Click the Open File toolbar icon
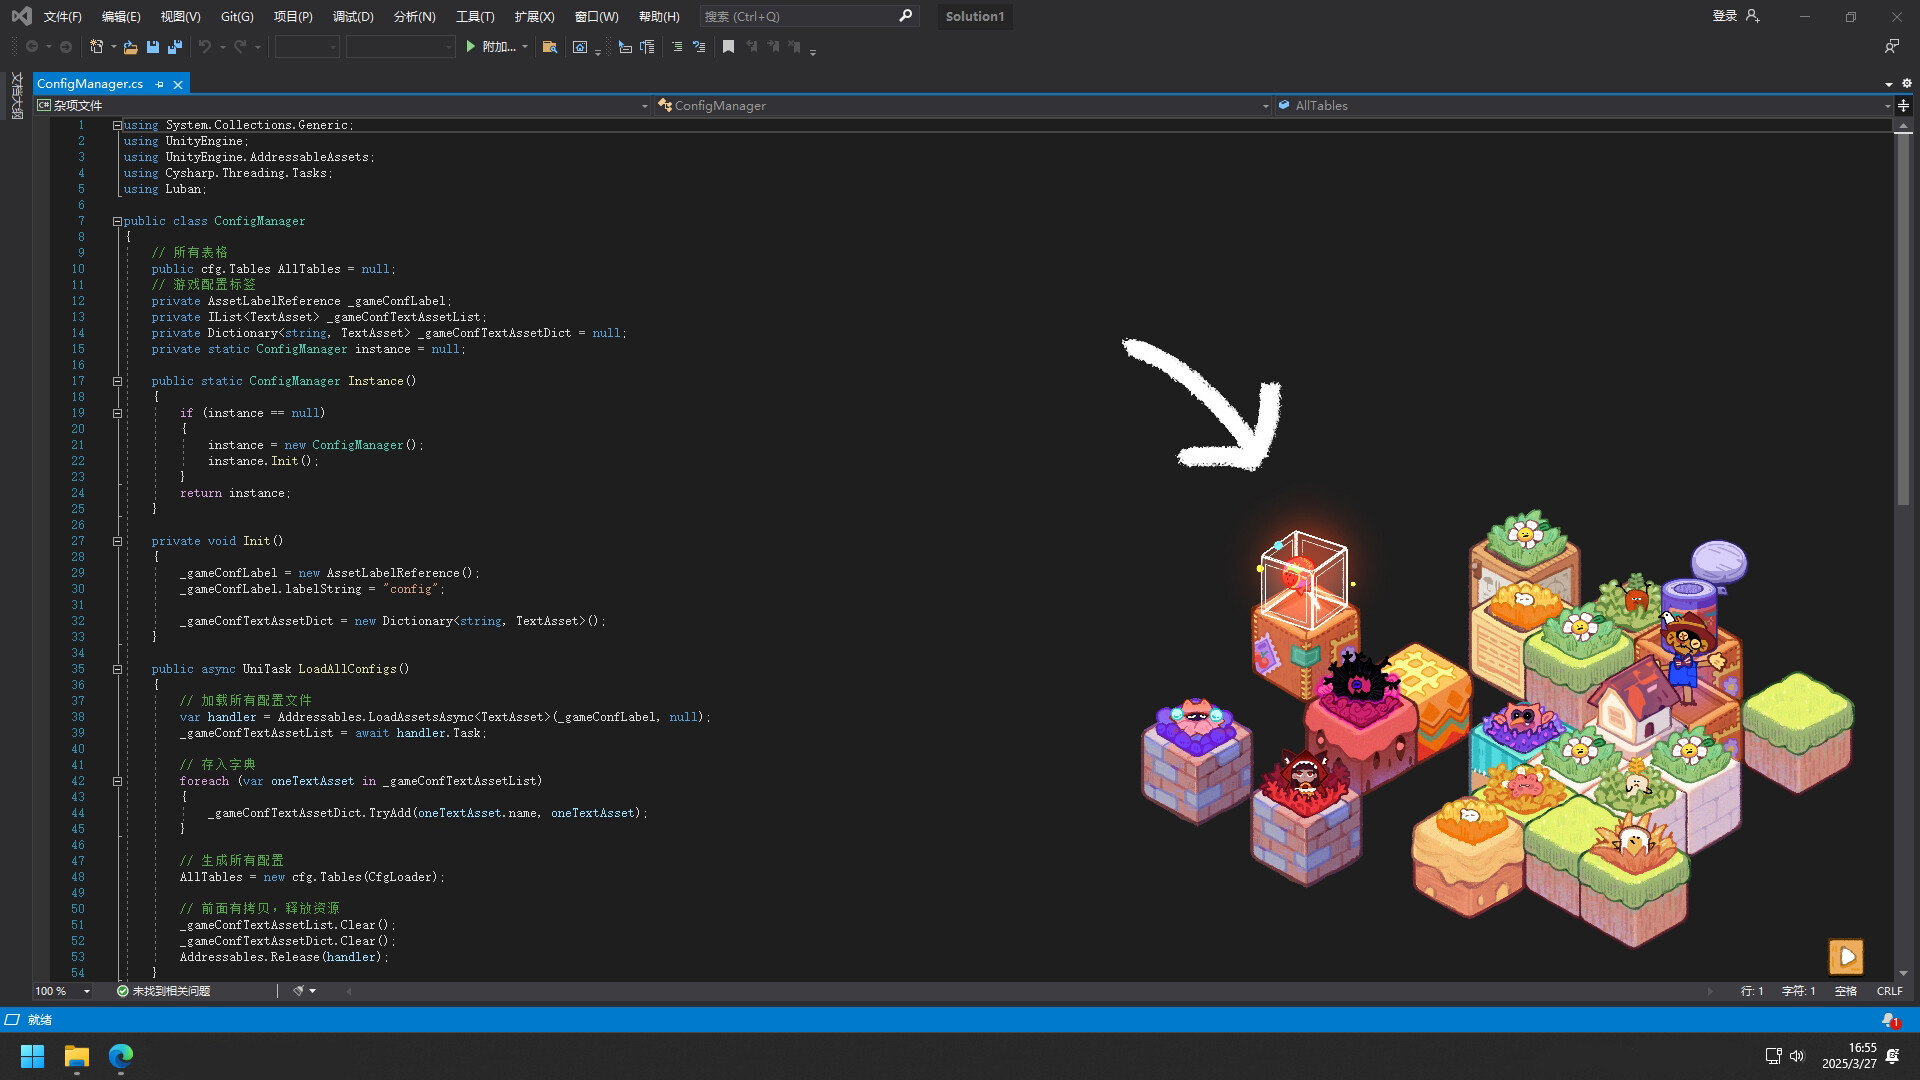Viewport: 1920px width, 1080px height. point(131,46)
